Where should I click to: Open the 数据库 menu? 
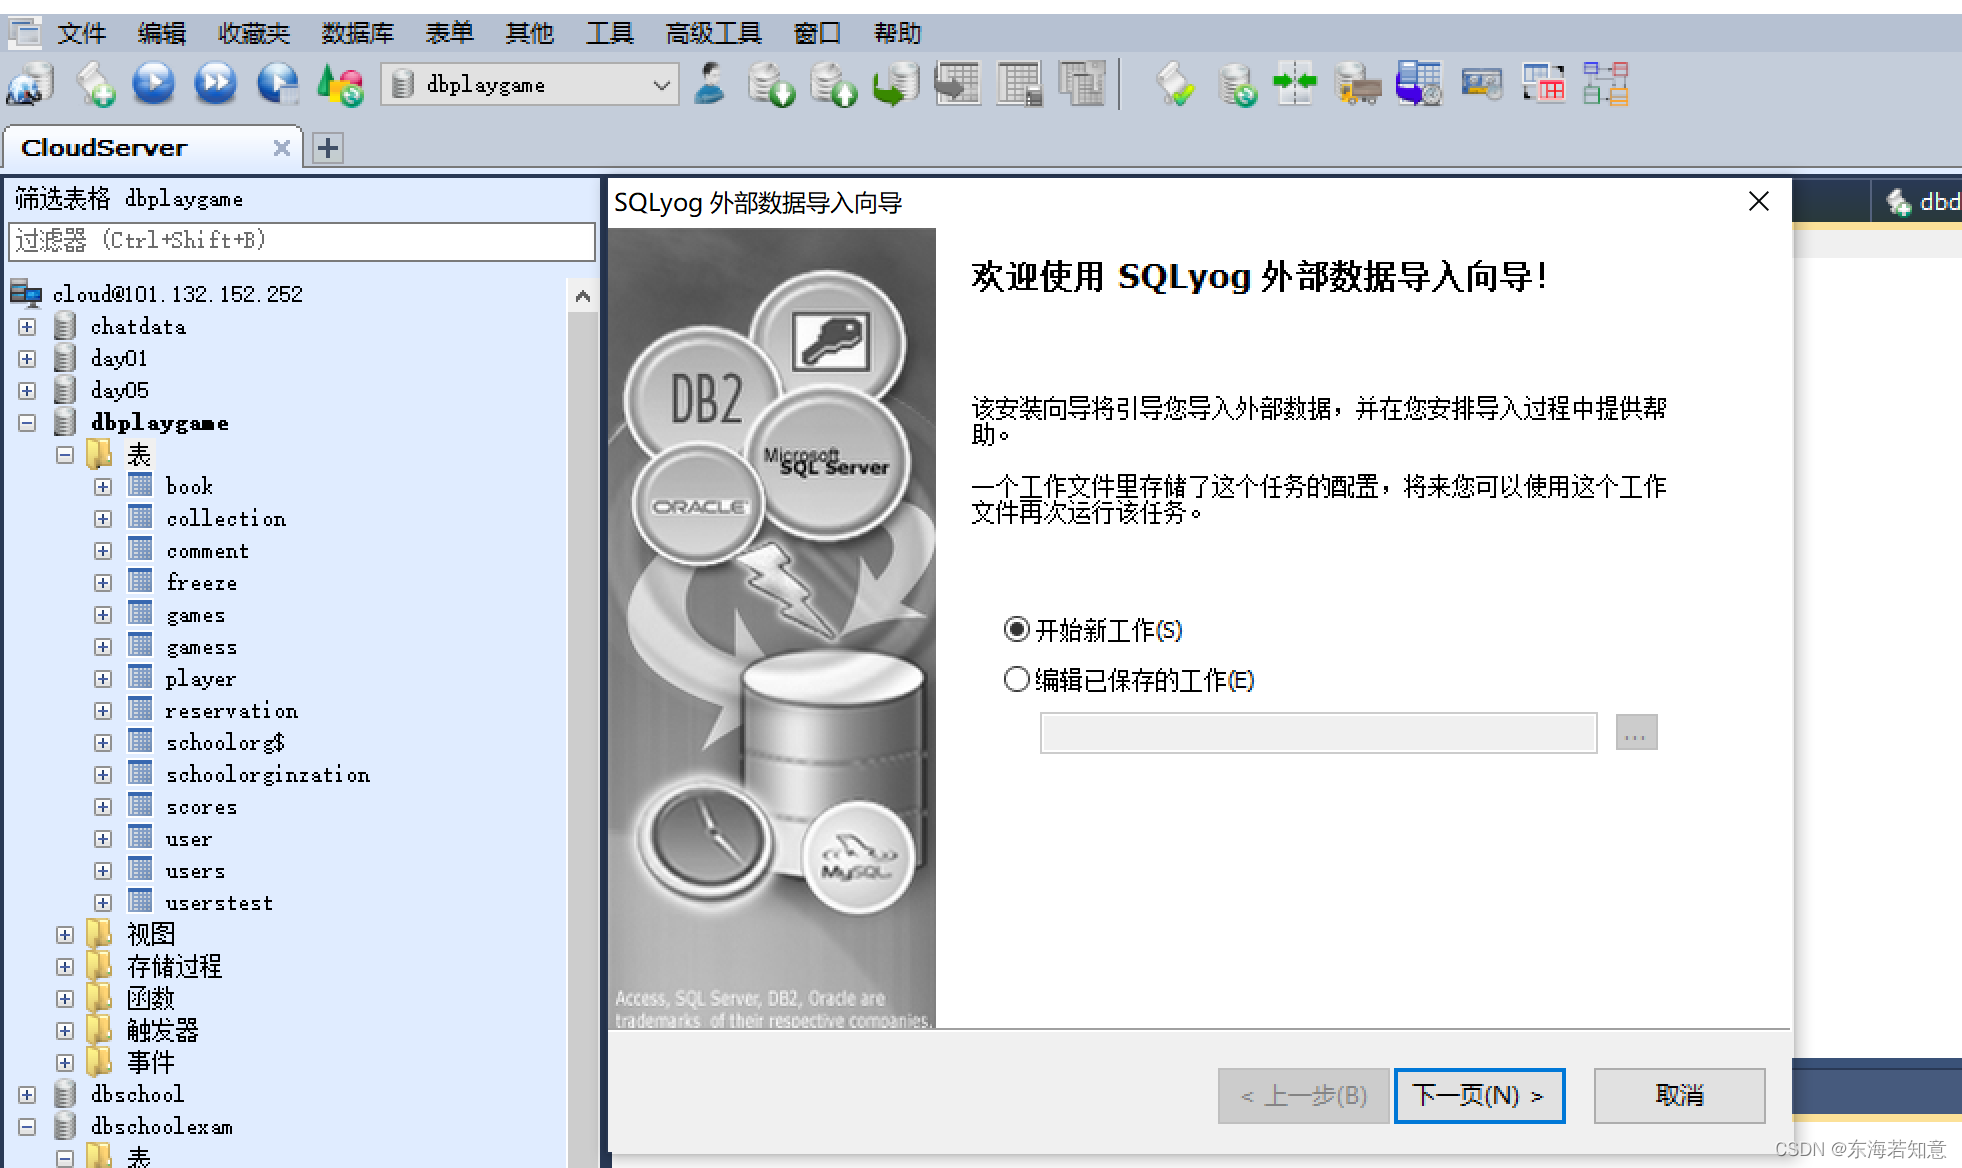[358, 33]
